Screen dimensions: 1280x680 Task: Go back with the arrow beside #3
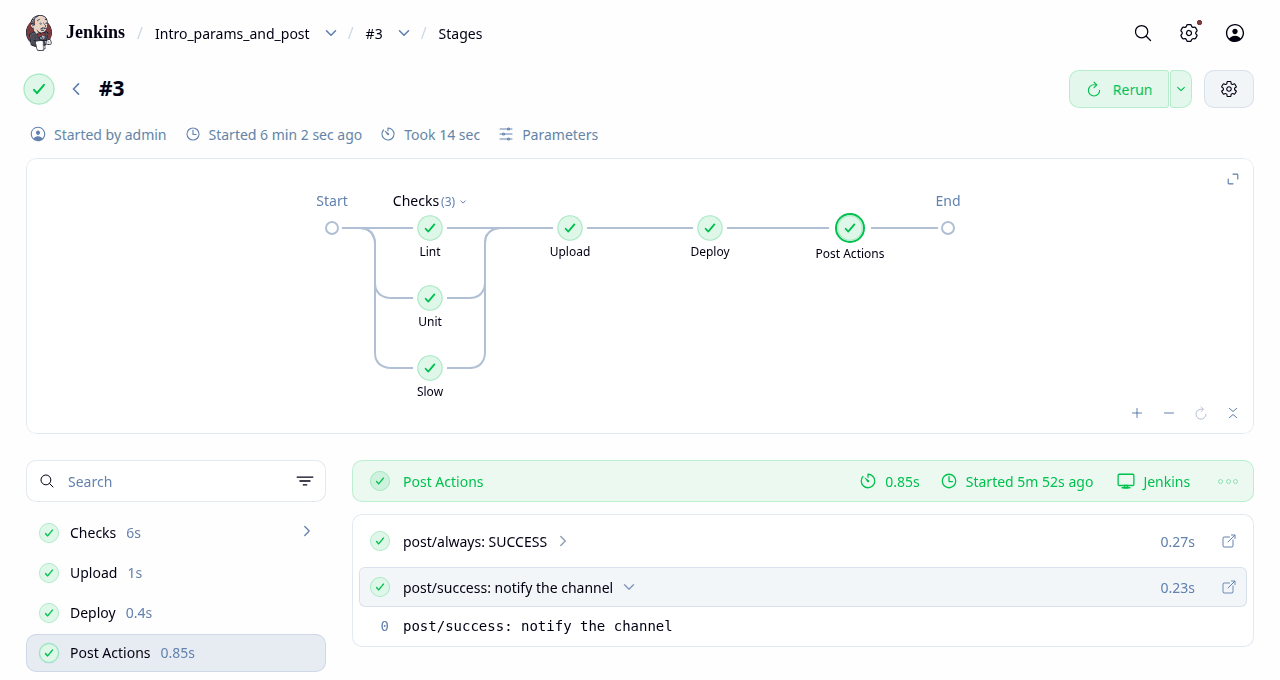(76, 89)
